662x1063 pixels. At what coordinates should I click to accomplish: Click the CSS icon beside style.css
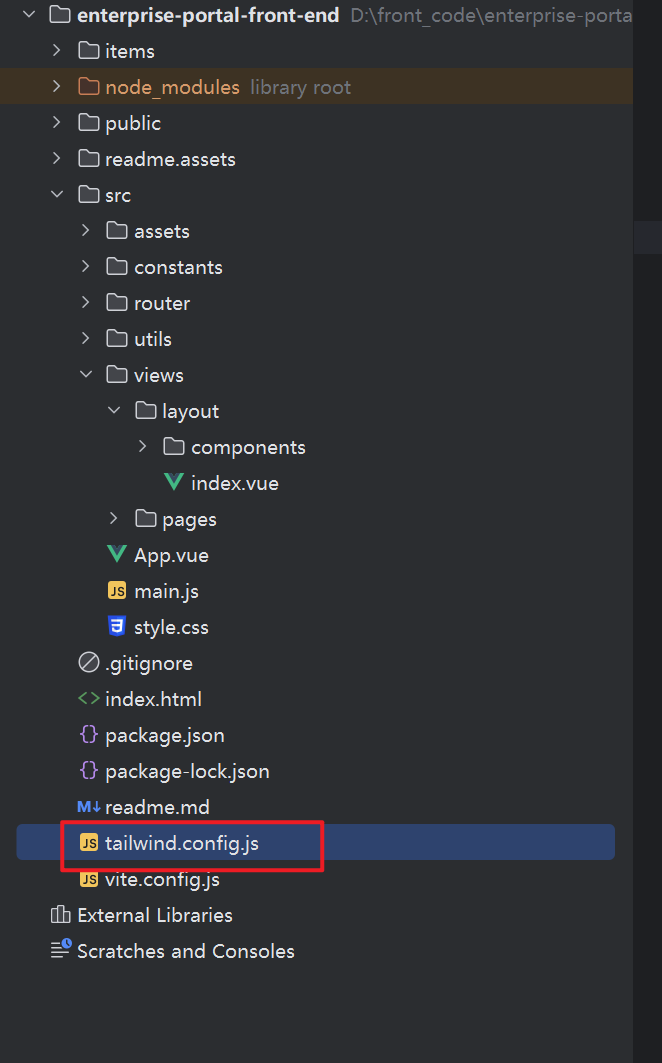[x=117, y=627]
